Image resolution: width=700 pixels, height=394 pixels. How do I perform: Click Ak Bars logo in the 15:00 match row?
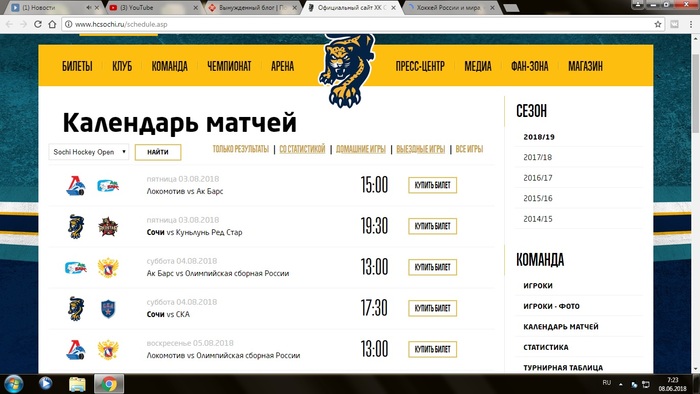point(108,186)
